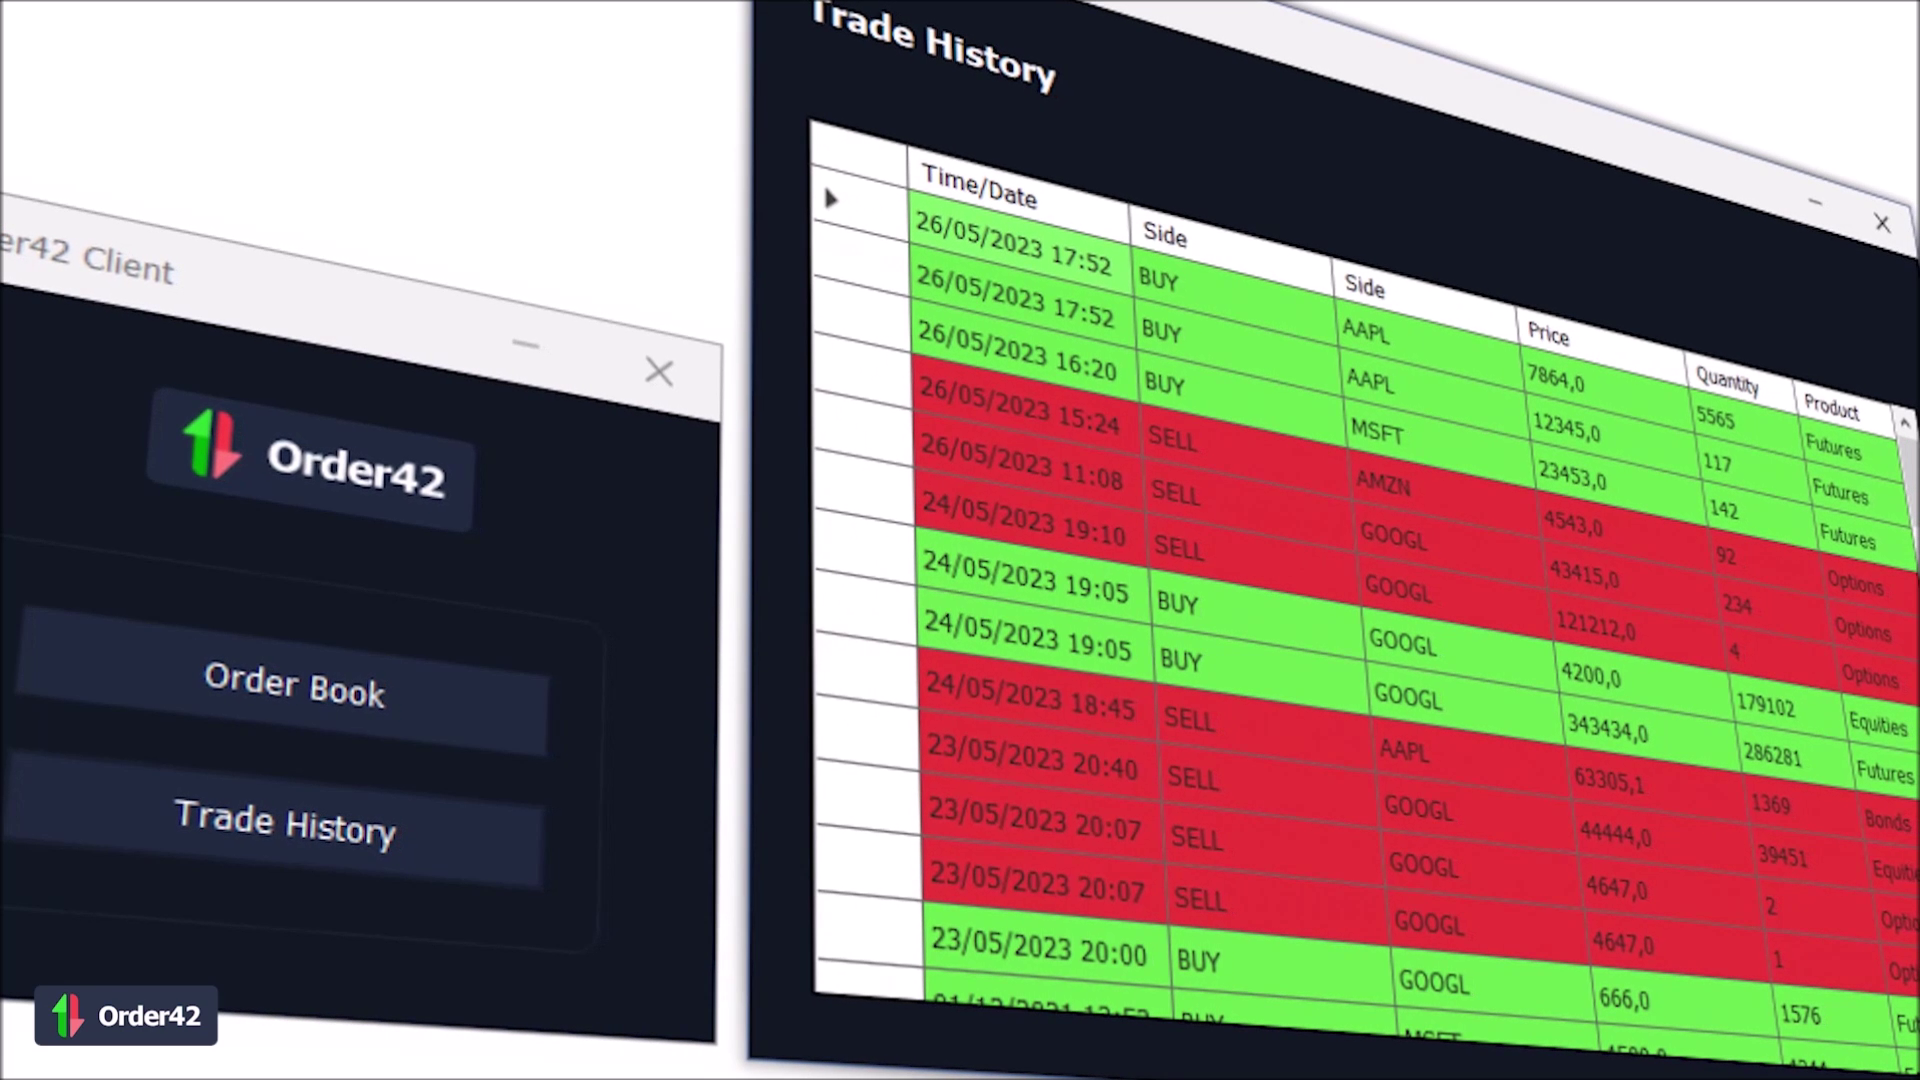Close the Trade History window
The height and width of the screenshot is (1080, 1920).
click(x=1882, y=223)
